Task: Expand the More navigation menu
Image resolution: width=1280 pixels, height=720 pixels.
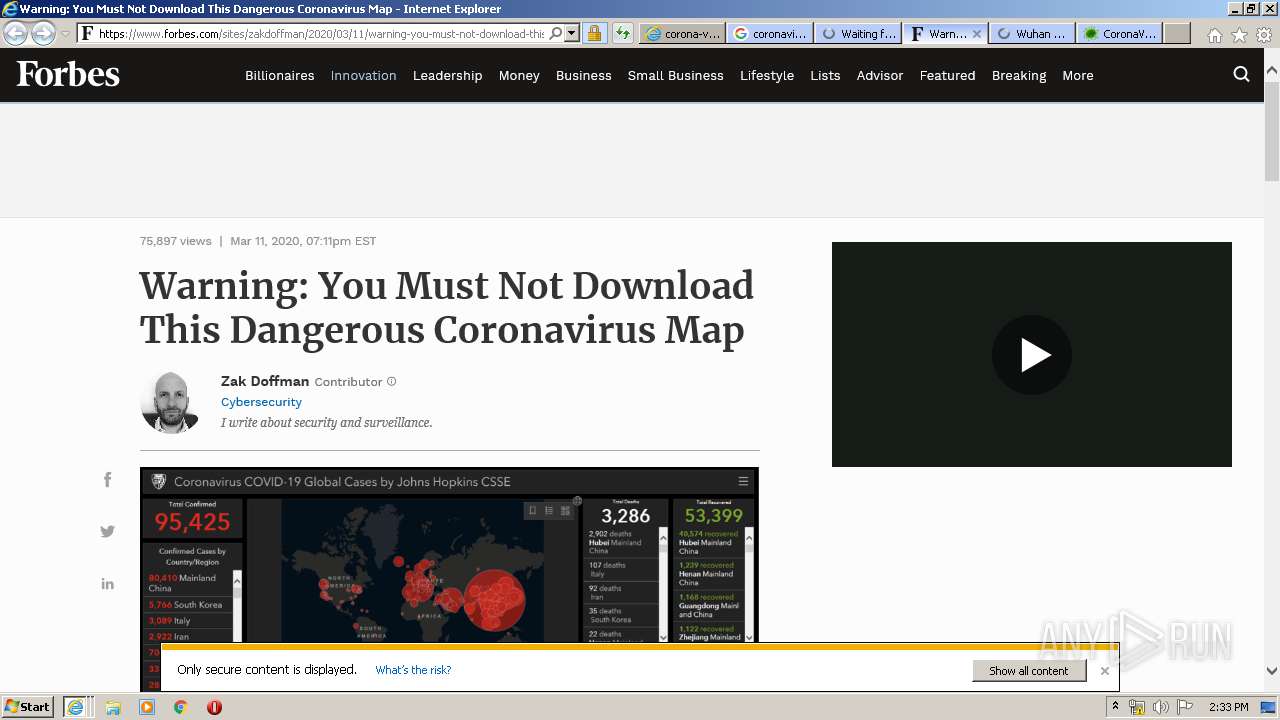Action: pos(1078,75)
